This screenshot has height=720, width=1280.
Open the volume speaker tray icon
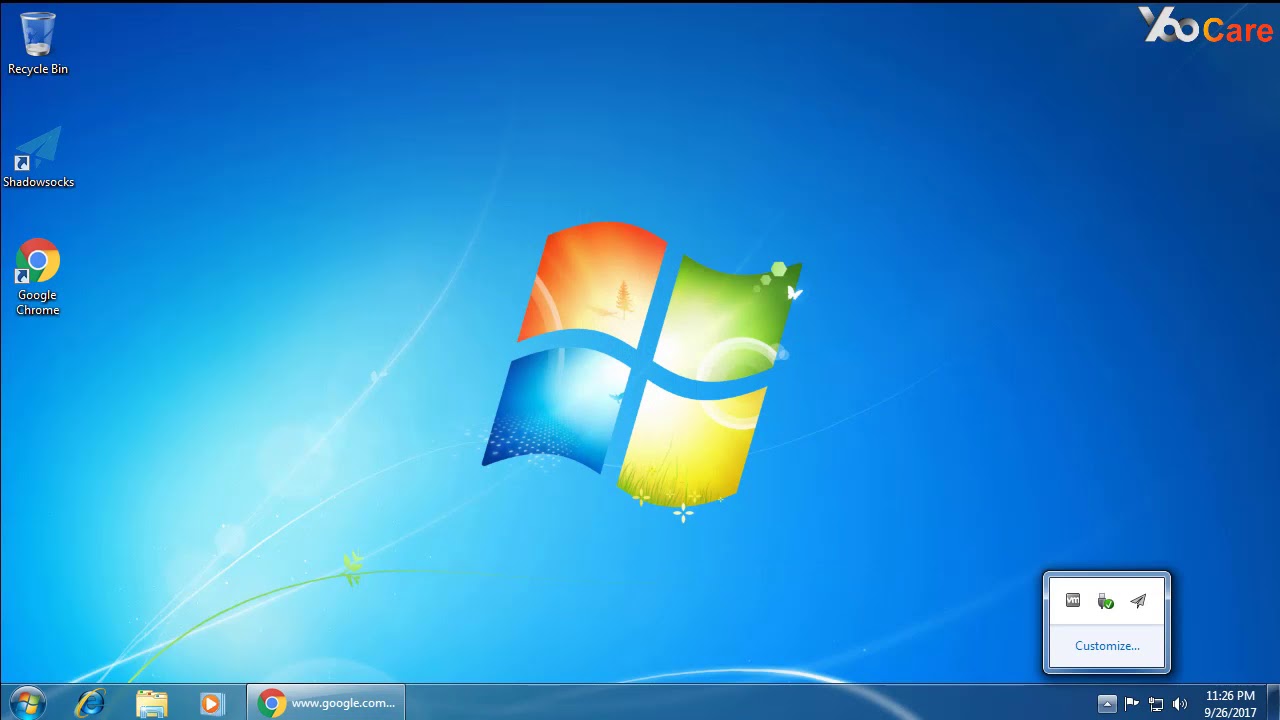pyautogui.click(x=1180, y=704)
